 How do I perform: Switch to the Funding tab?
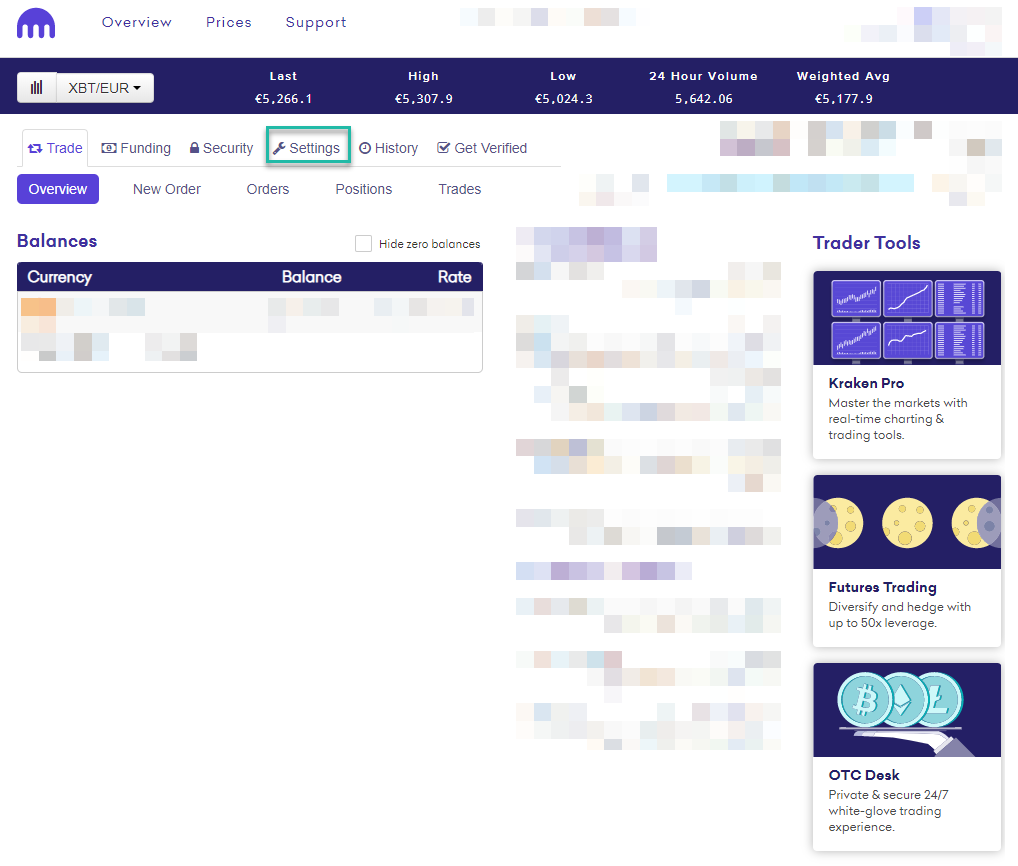pyautogui.click(x=136, y=147)
